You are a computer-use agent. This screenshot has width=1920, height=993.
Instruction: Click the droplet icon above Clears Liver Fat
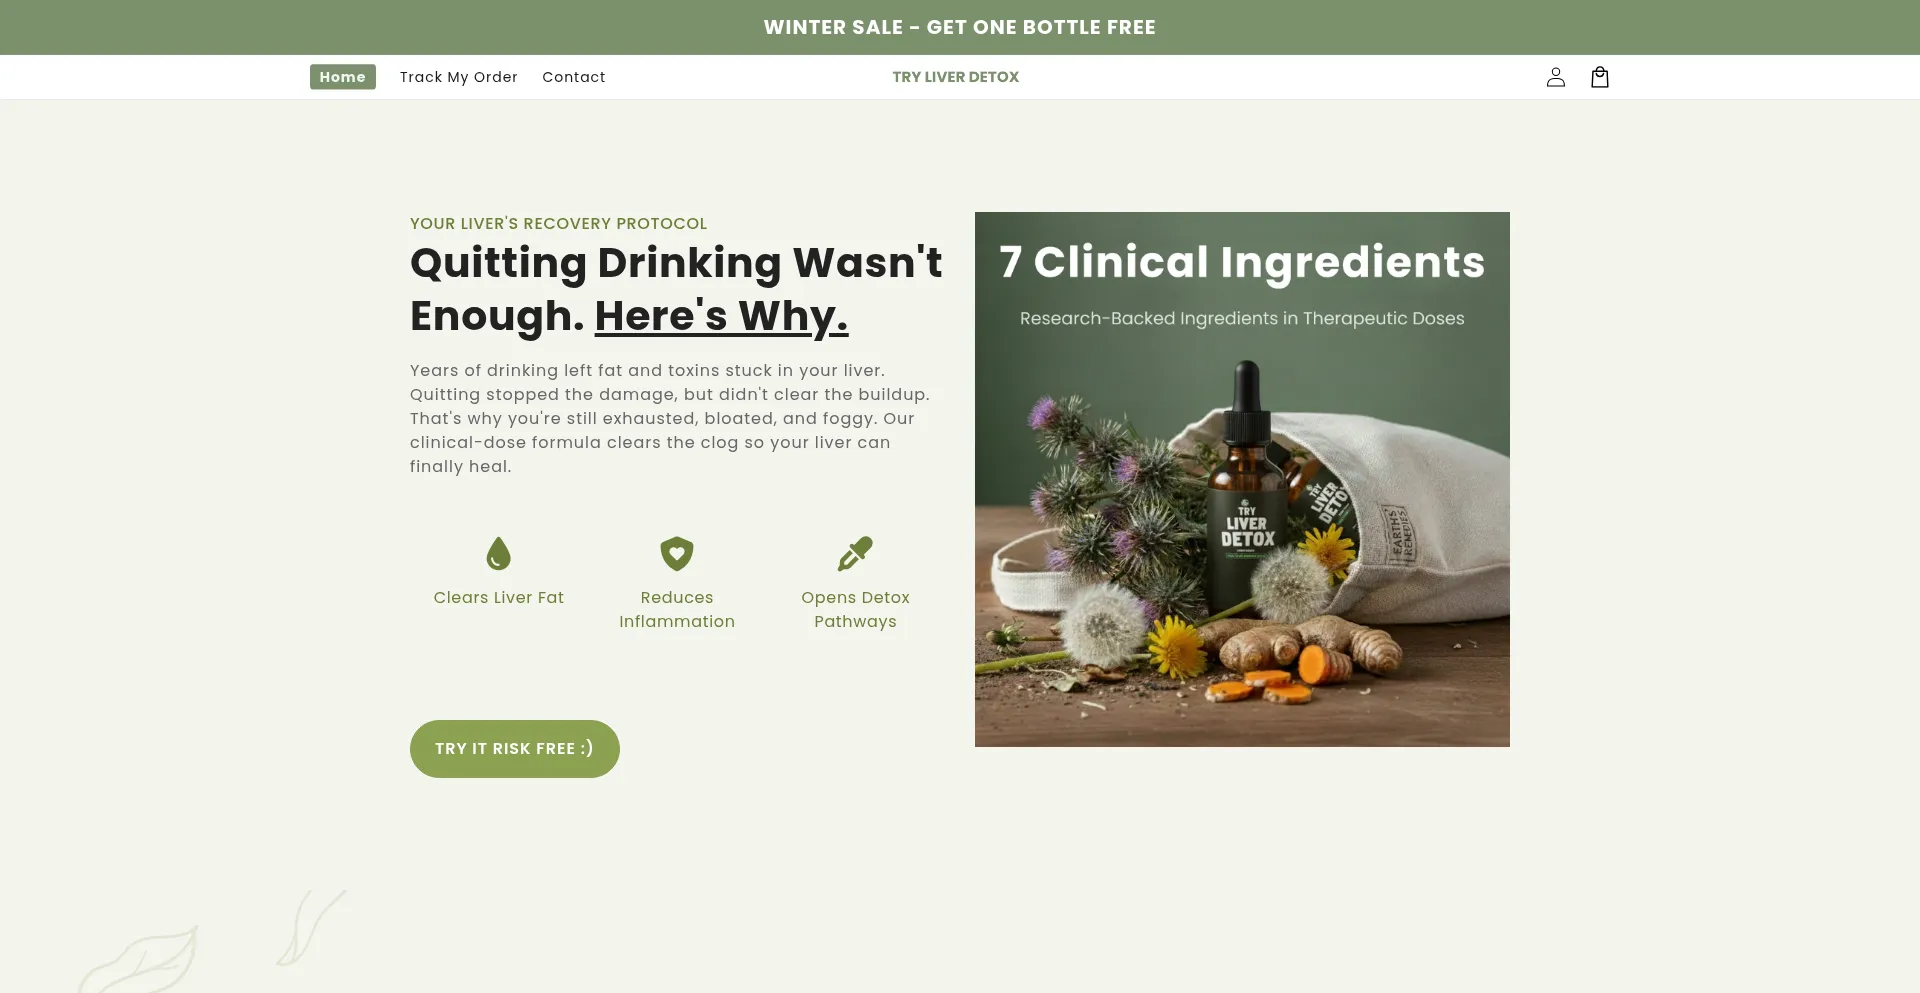(x=498, y=553)
